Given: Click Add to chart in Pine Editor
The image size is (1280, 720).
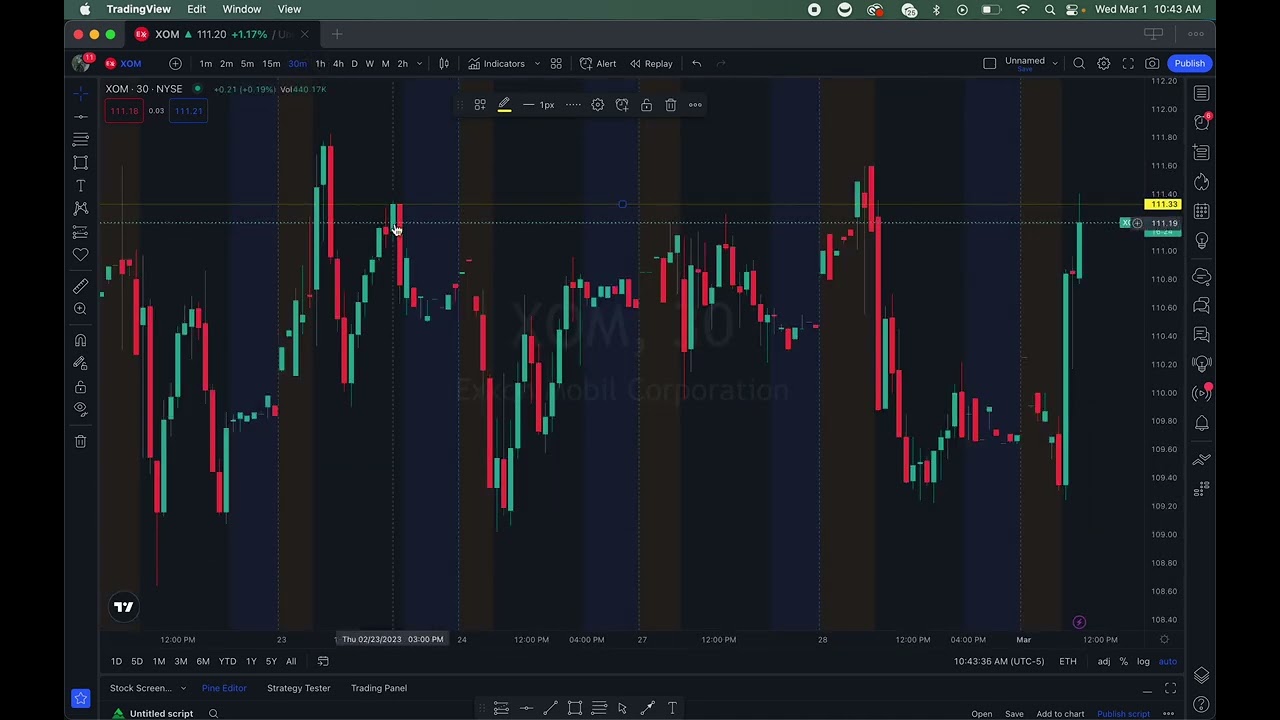Looking at the screenshot, I should coord(1060,714).
